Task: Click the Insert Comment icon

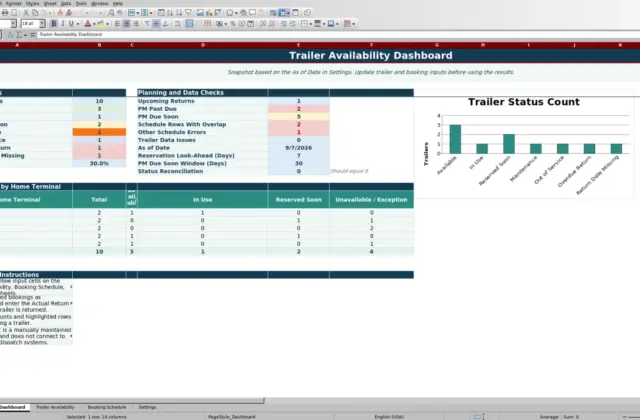Action: coord(252,13)
